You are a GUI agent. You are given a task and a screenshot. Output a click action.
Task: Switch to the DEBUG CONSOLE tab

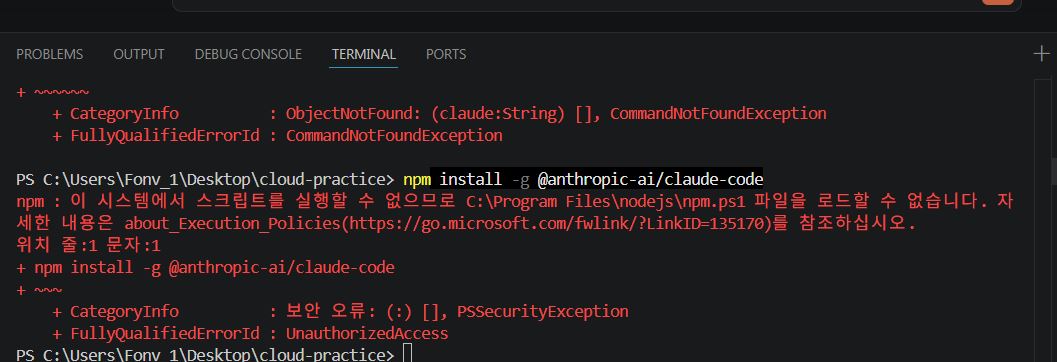click(x=248, y=54)
